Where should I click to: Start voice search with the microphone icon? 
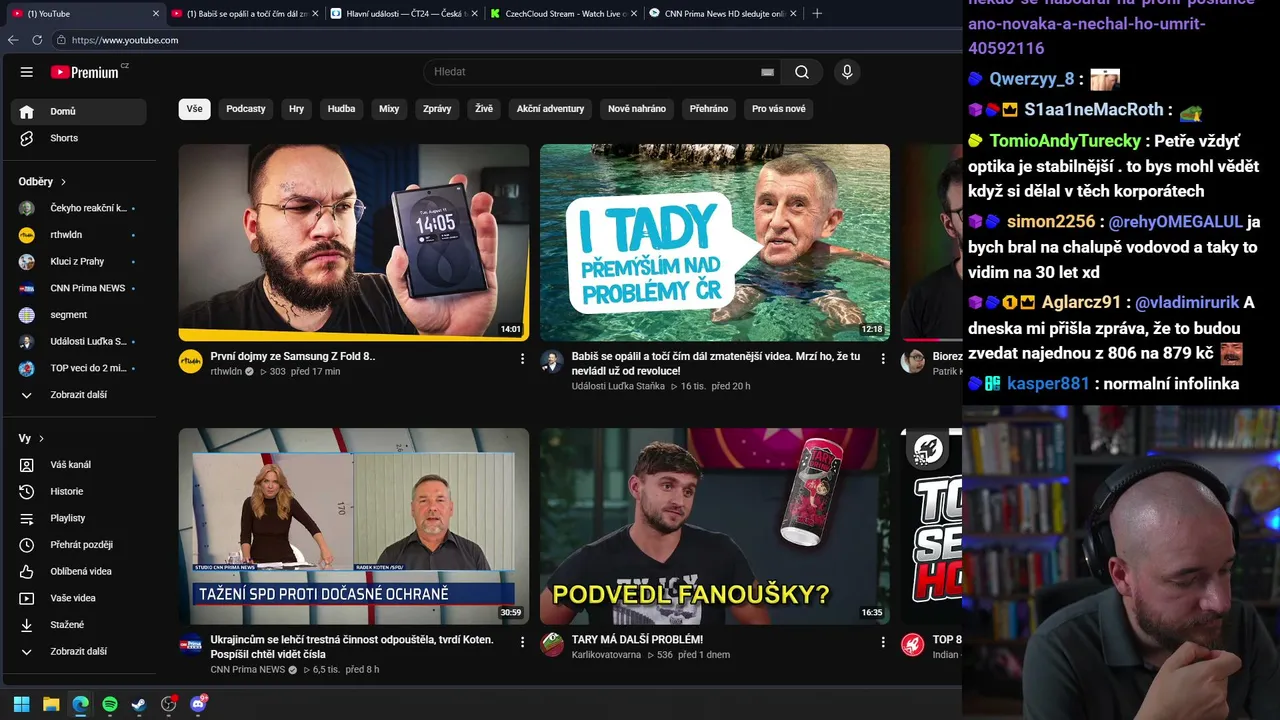tap(847, 72)
